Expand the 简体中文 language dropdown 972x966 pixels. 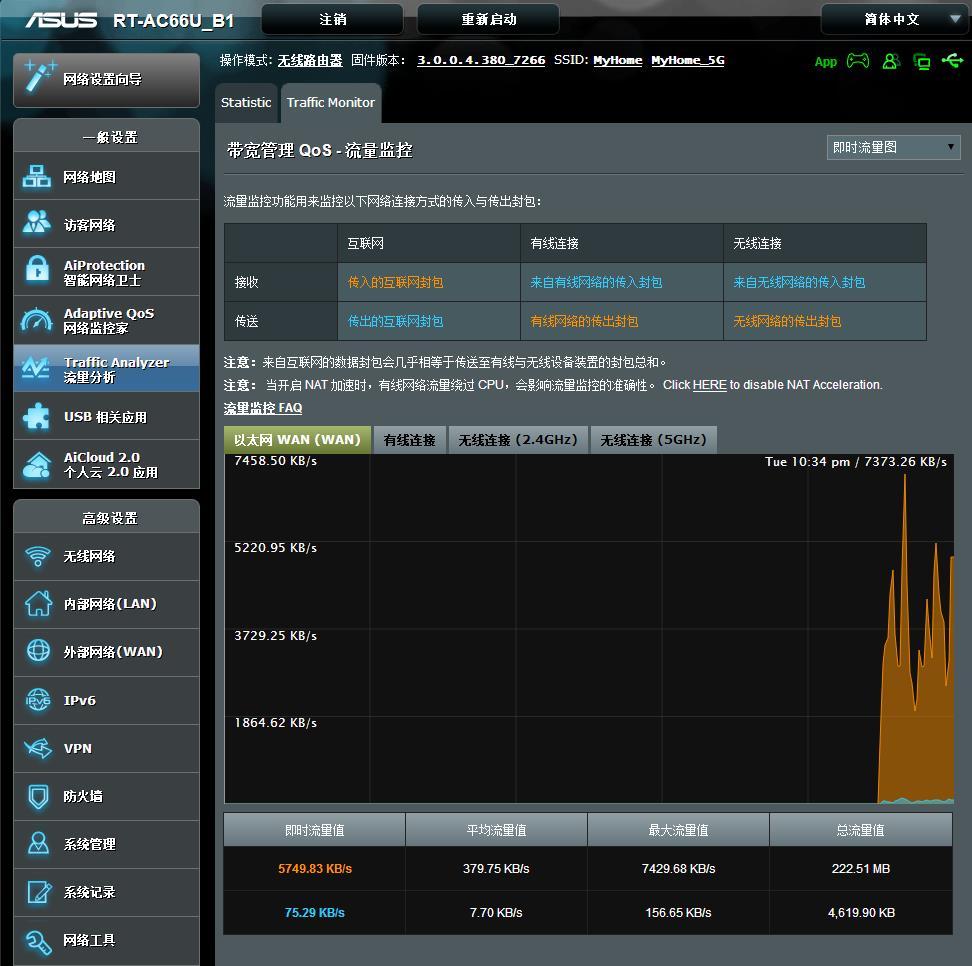coord(893,19)
